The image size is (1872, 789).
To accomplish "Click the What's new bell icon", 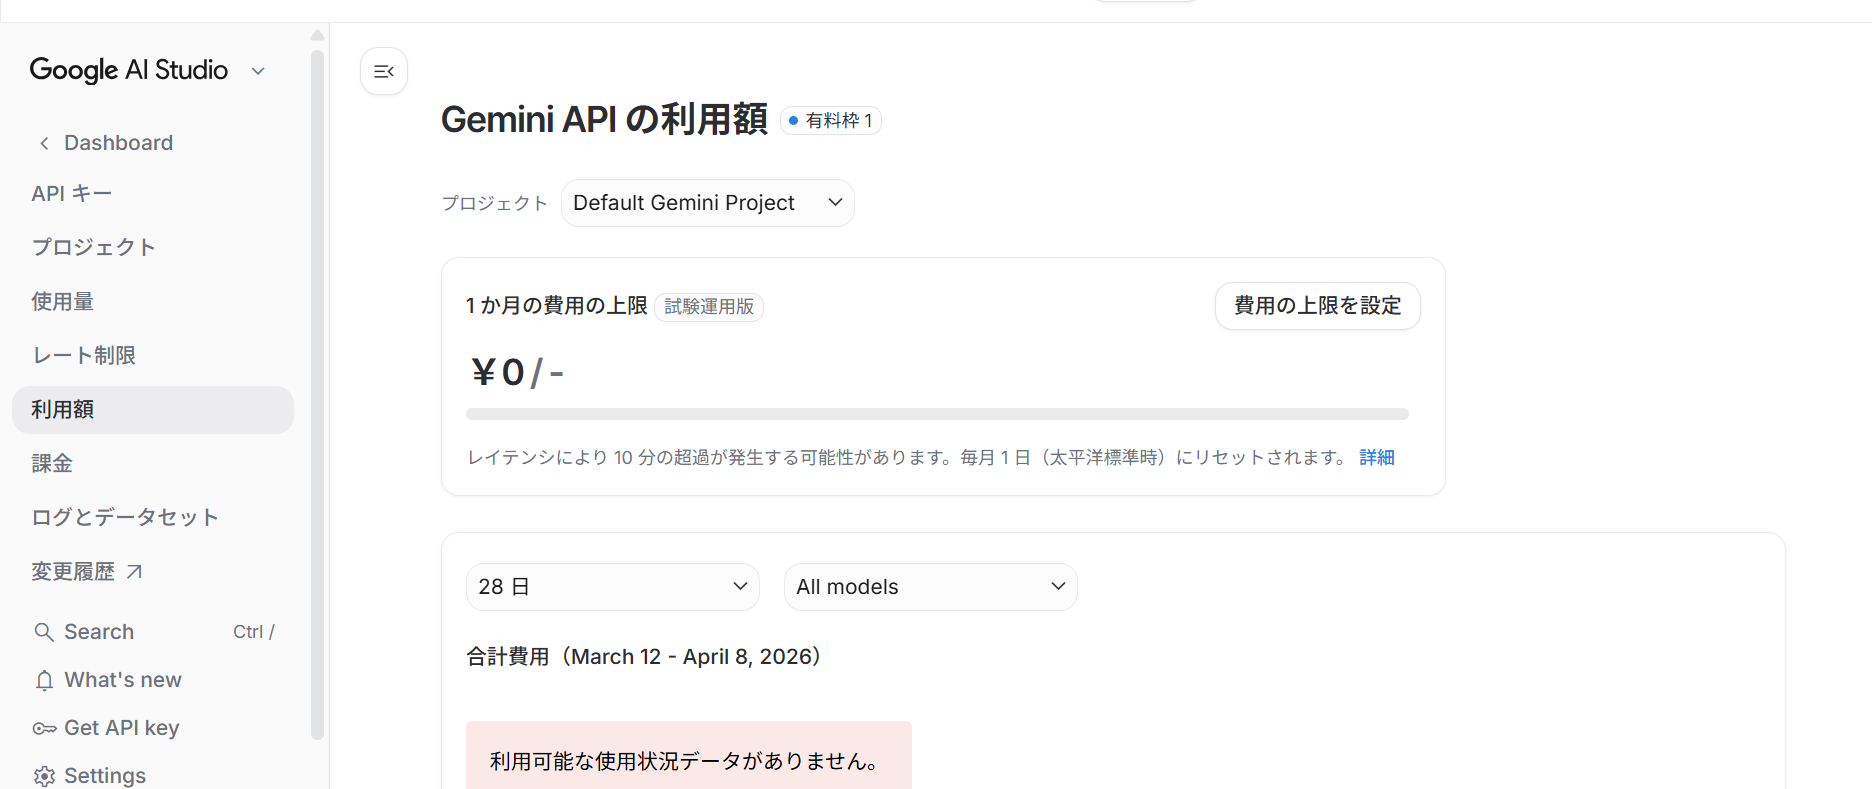I will [x=44, y=681].
